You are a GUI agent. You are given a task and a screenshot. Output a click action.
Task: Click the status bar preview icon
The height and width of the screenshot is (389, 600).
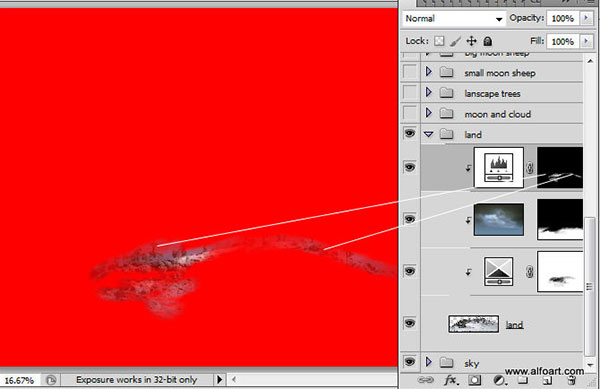51,380
